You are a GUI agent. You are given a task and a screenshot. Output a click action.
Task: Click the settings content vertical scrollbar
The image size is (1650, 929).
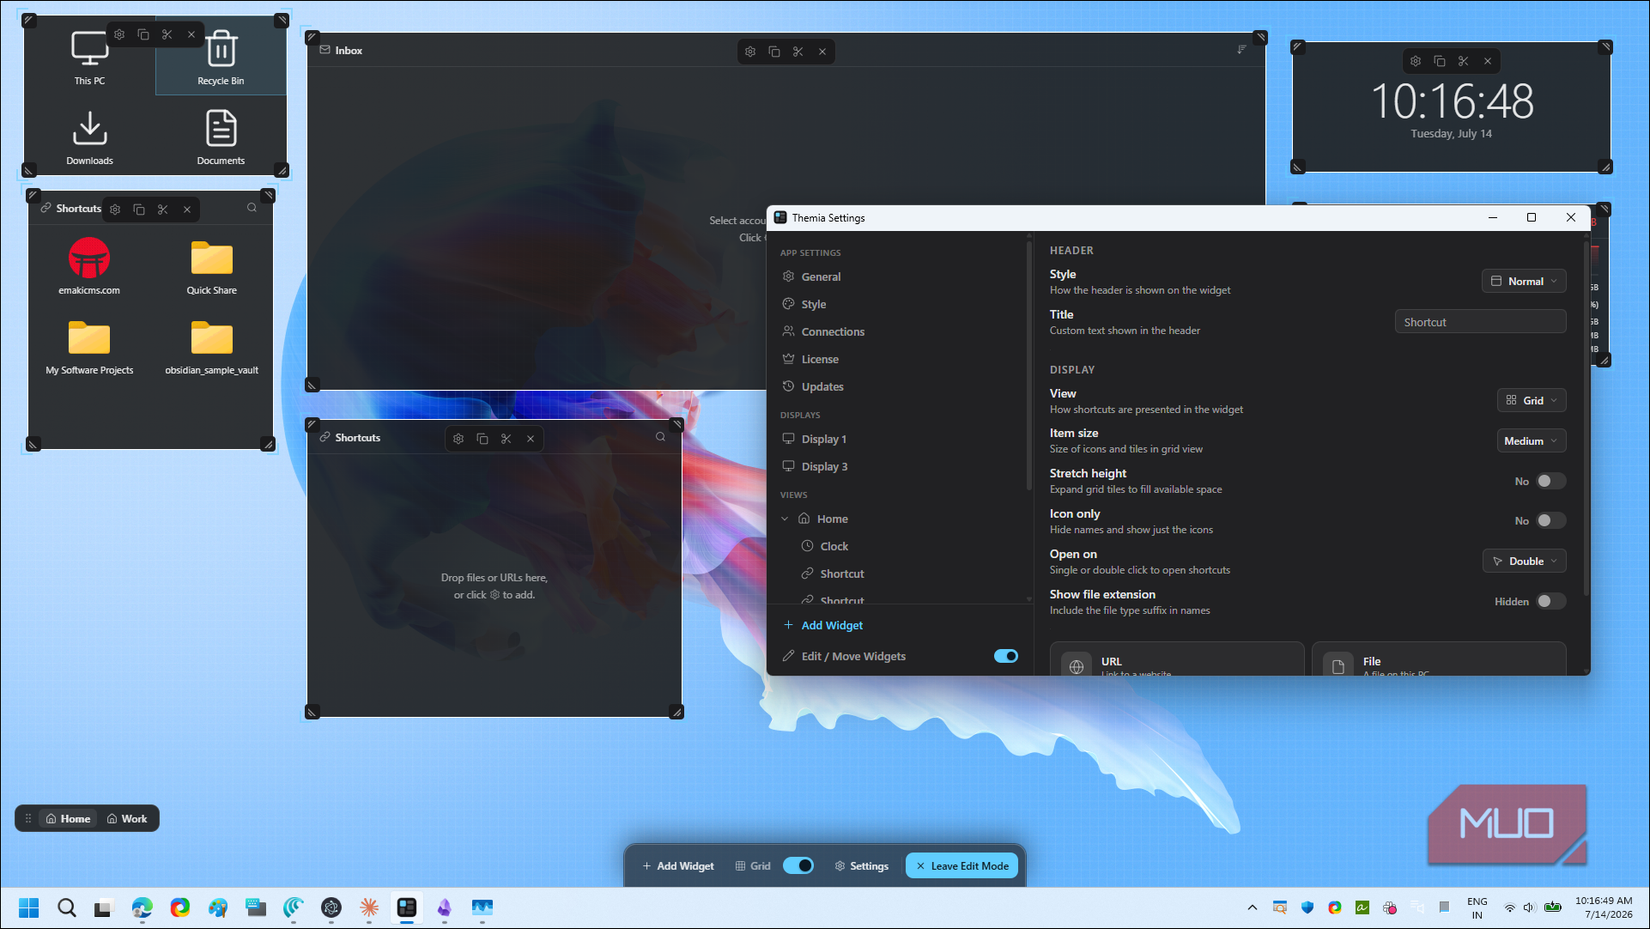[x=1586, y=420]
